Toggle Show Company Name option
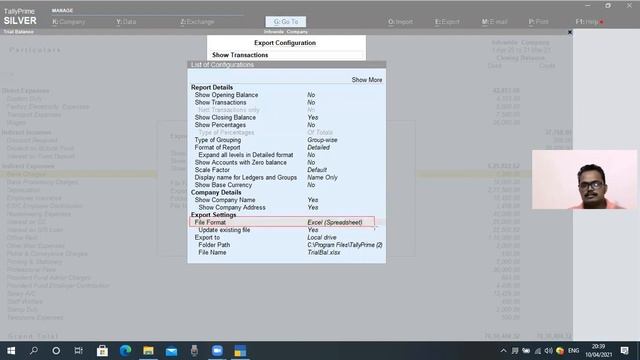The height and width of the screenshot is (360, 640). point(287,200)
